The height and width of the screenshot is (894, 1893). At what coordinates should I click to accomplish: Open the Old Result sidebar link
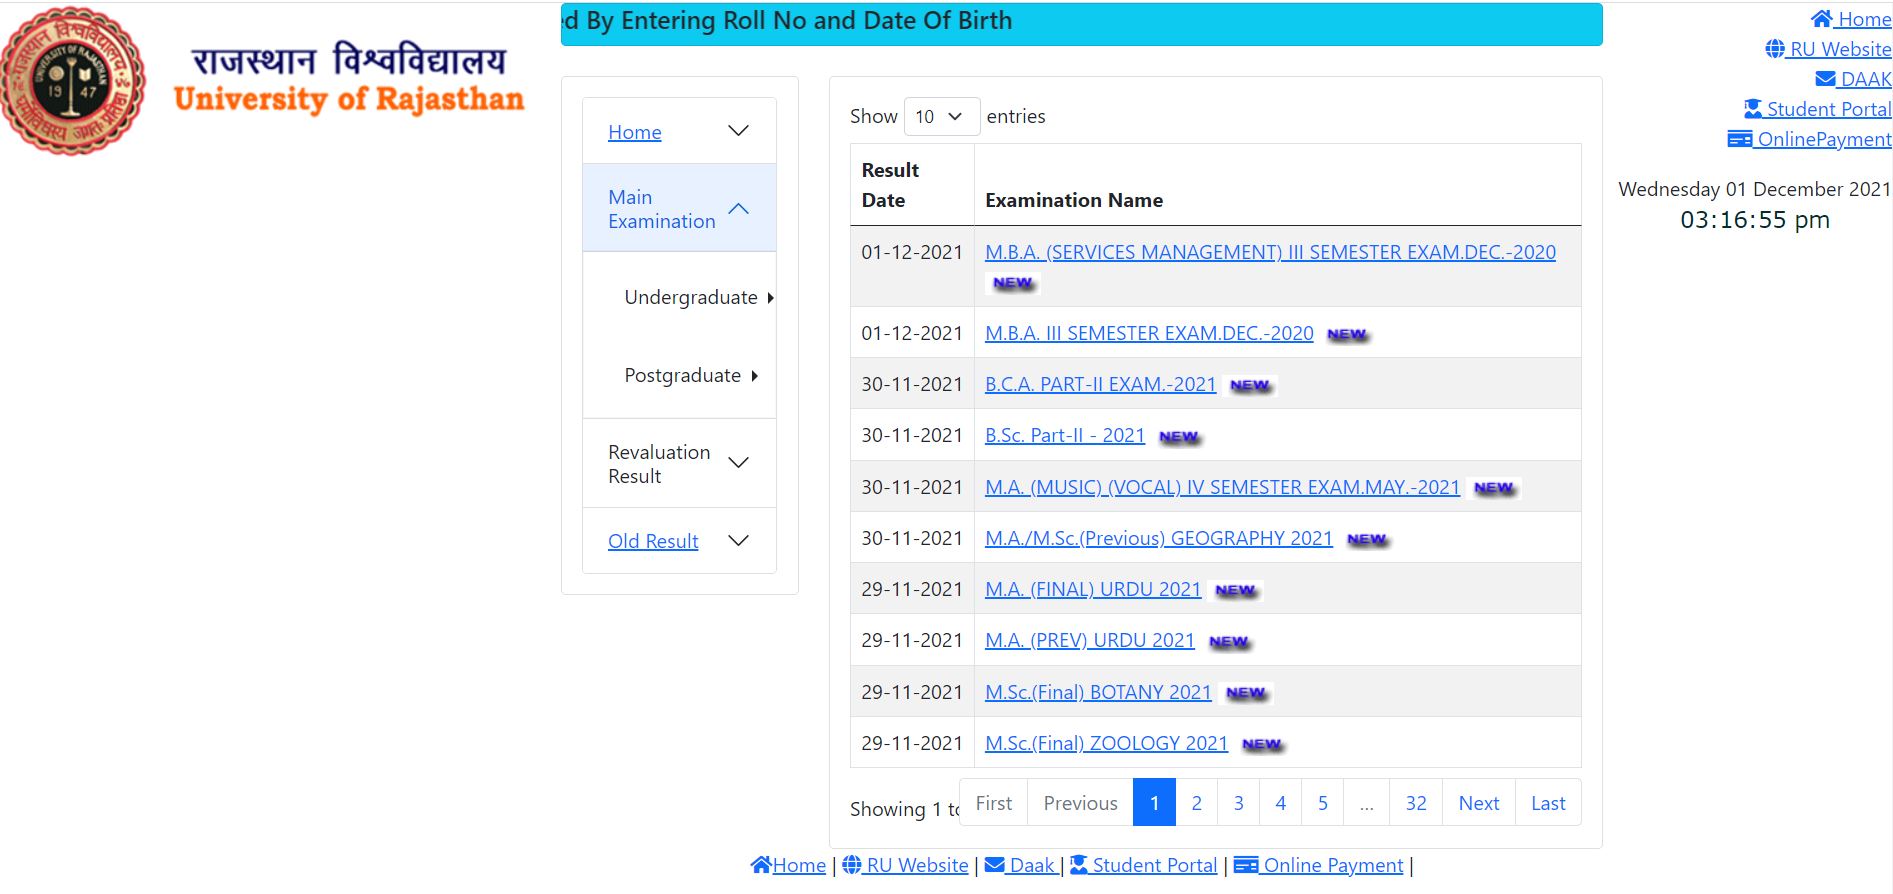(x=653, y=541)
